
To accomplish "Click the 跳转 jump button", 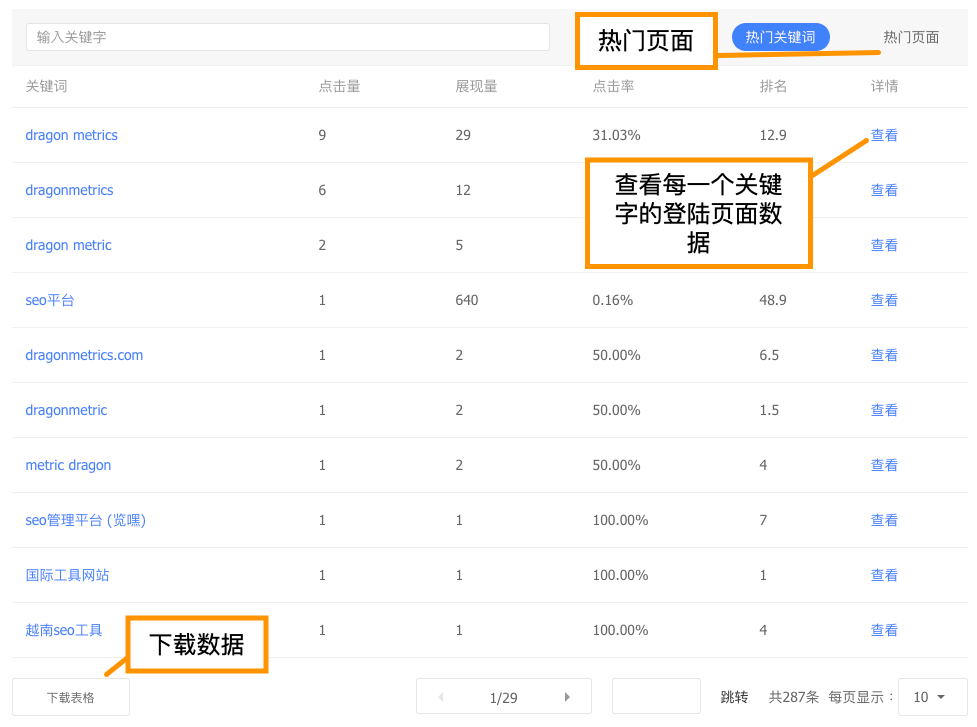I will (x=734, y=697).
